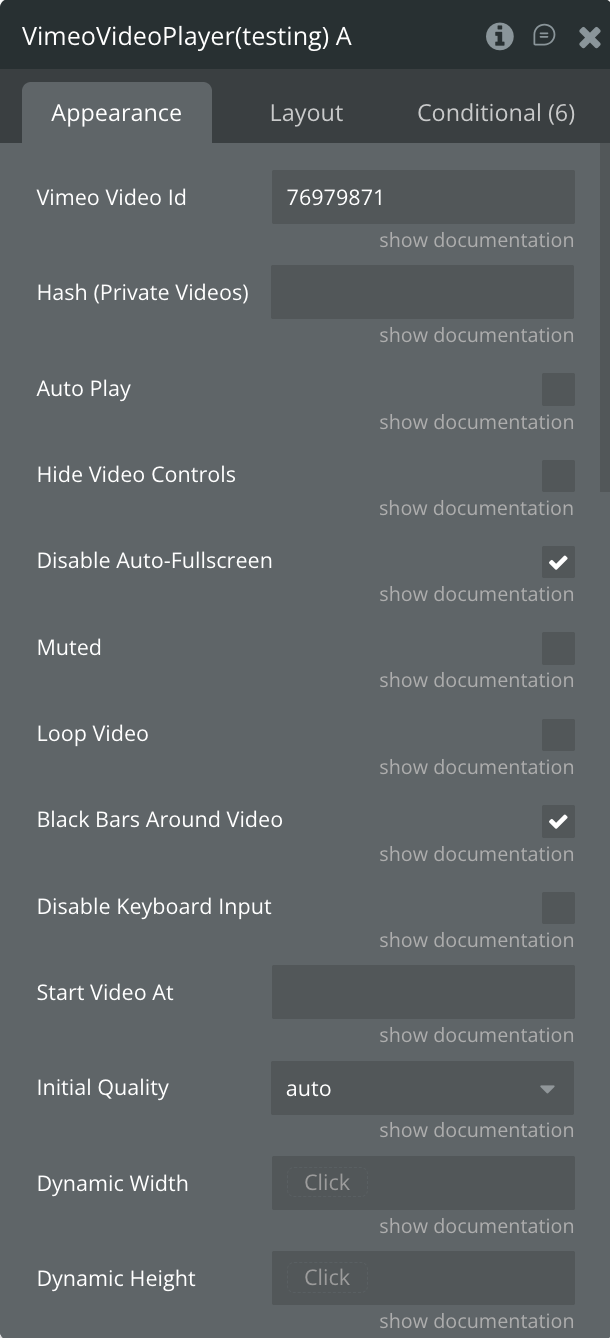The height and width of the screenshot is (1338, 610).
Task: Show documentation for Vimeo Video Id
Action: [x=476, y=240]
